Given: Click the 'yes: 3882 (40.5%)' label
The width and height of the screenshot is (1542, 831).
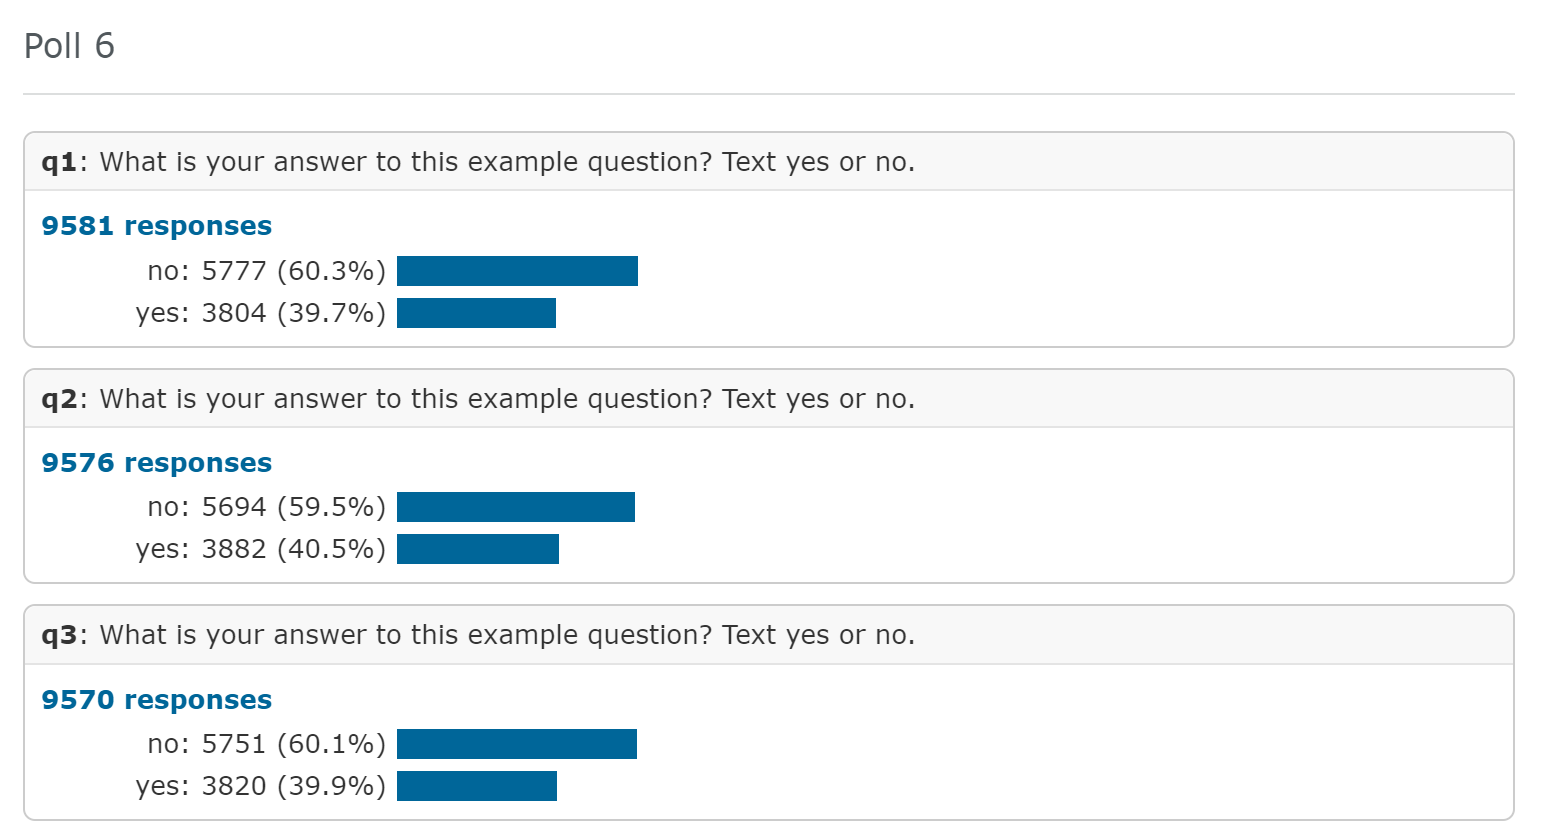Looking at the screenshot, I should click(261, 549).
